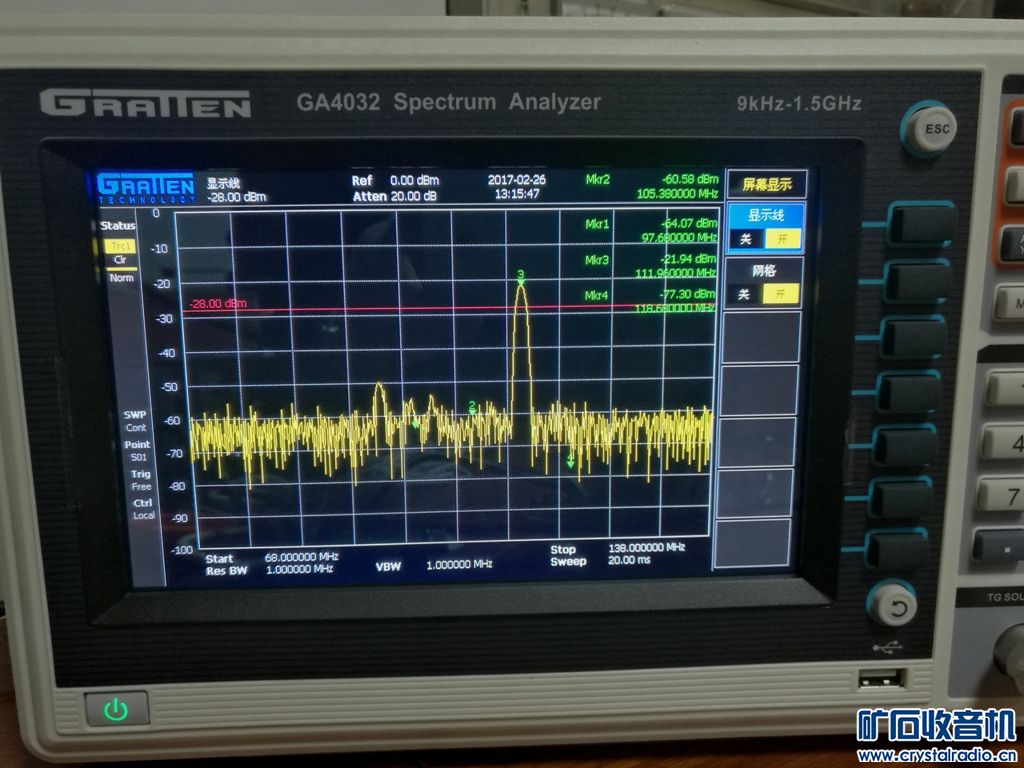
Task: Click the GA4032 Spectrum Analyzer model label
Action: tap(449, 103)
